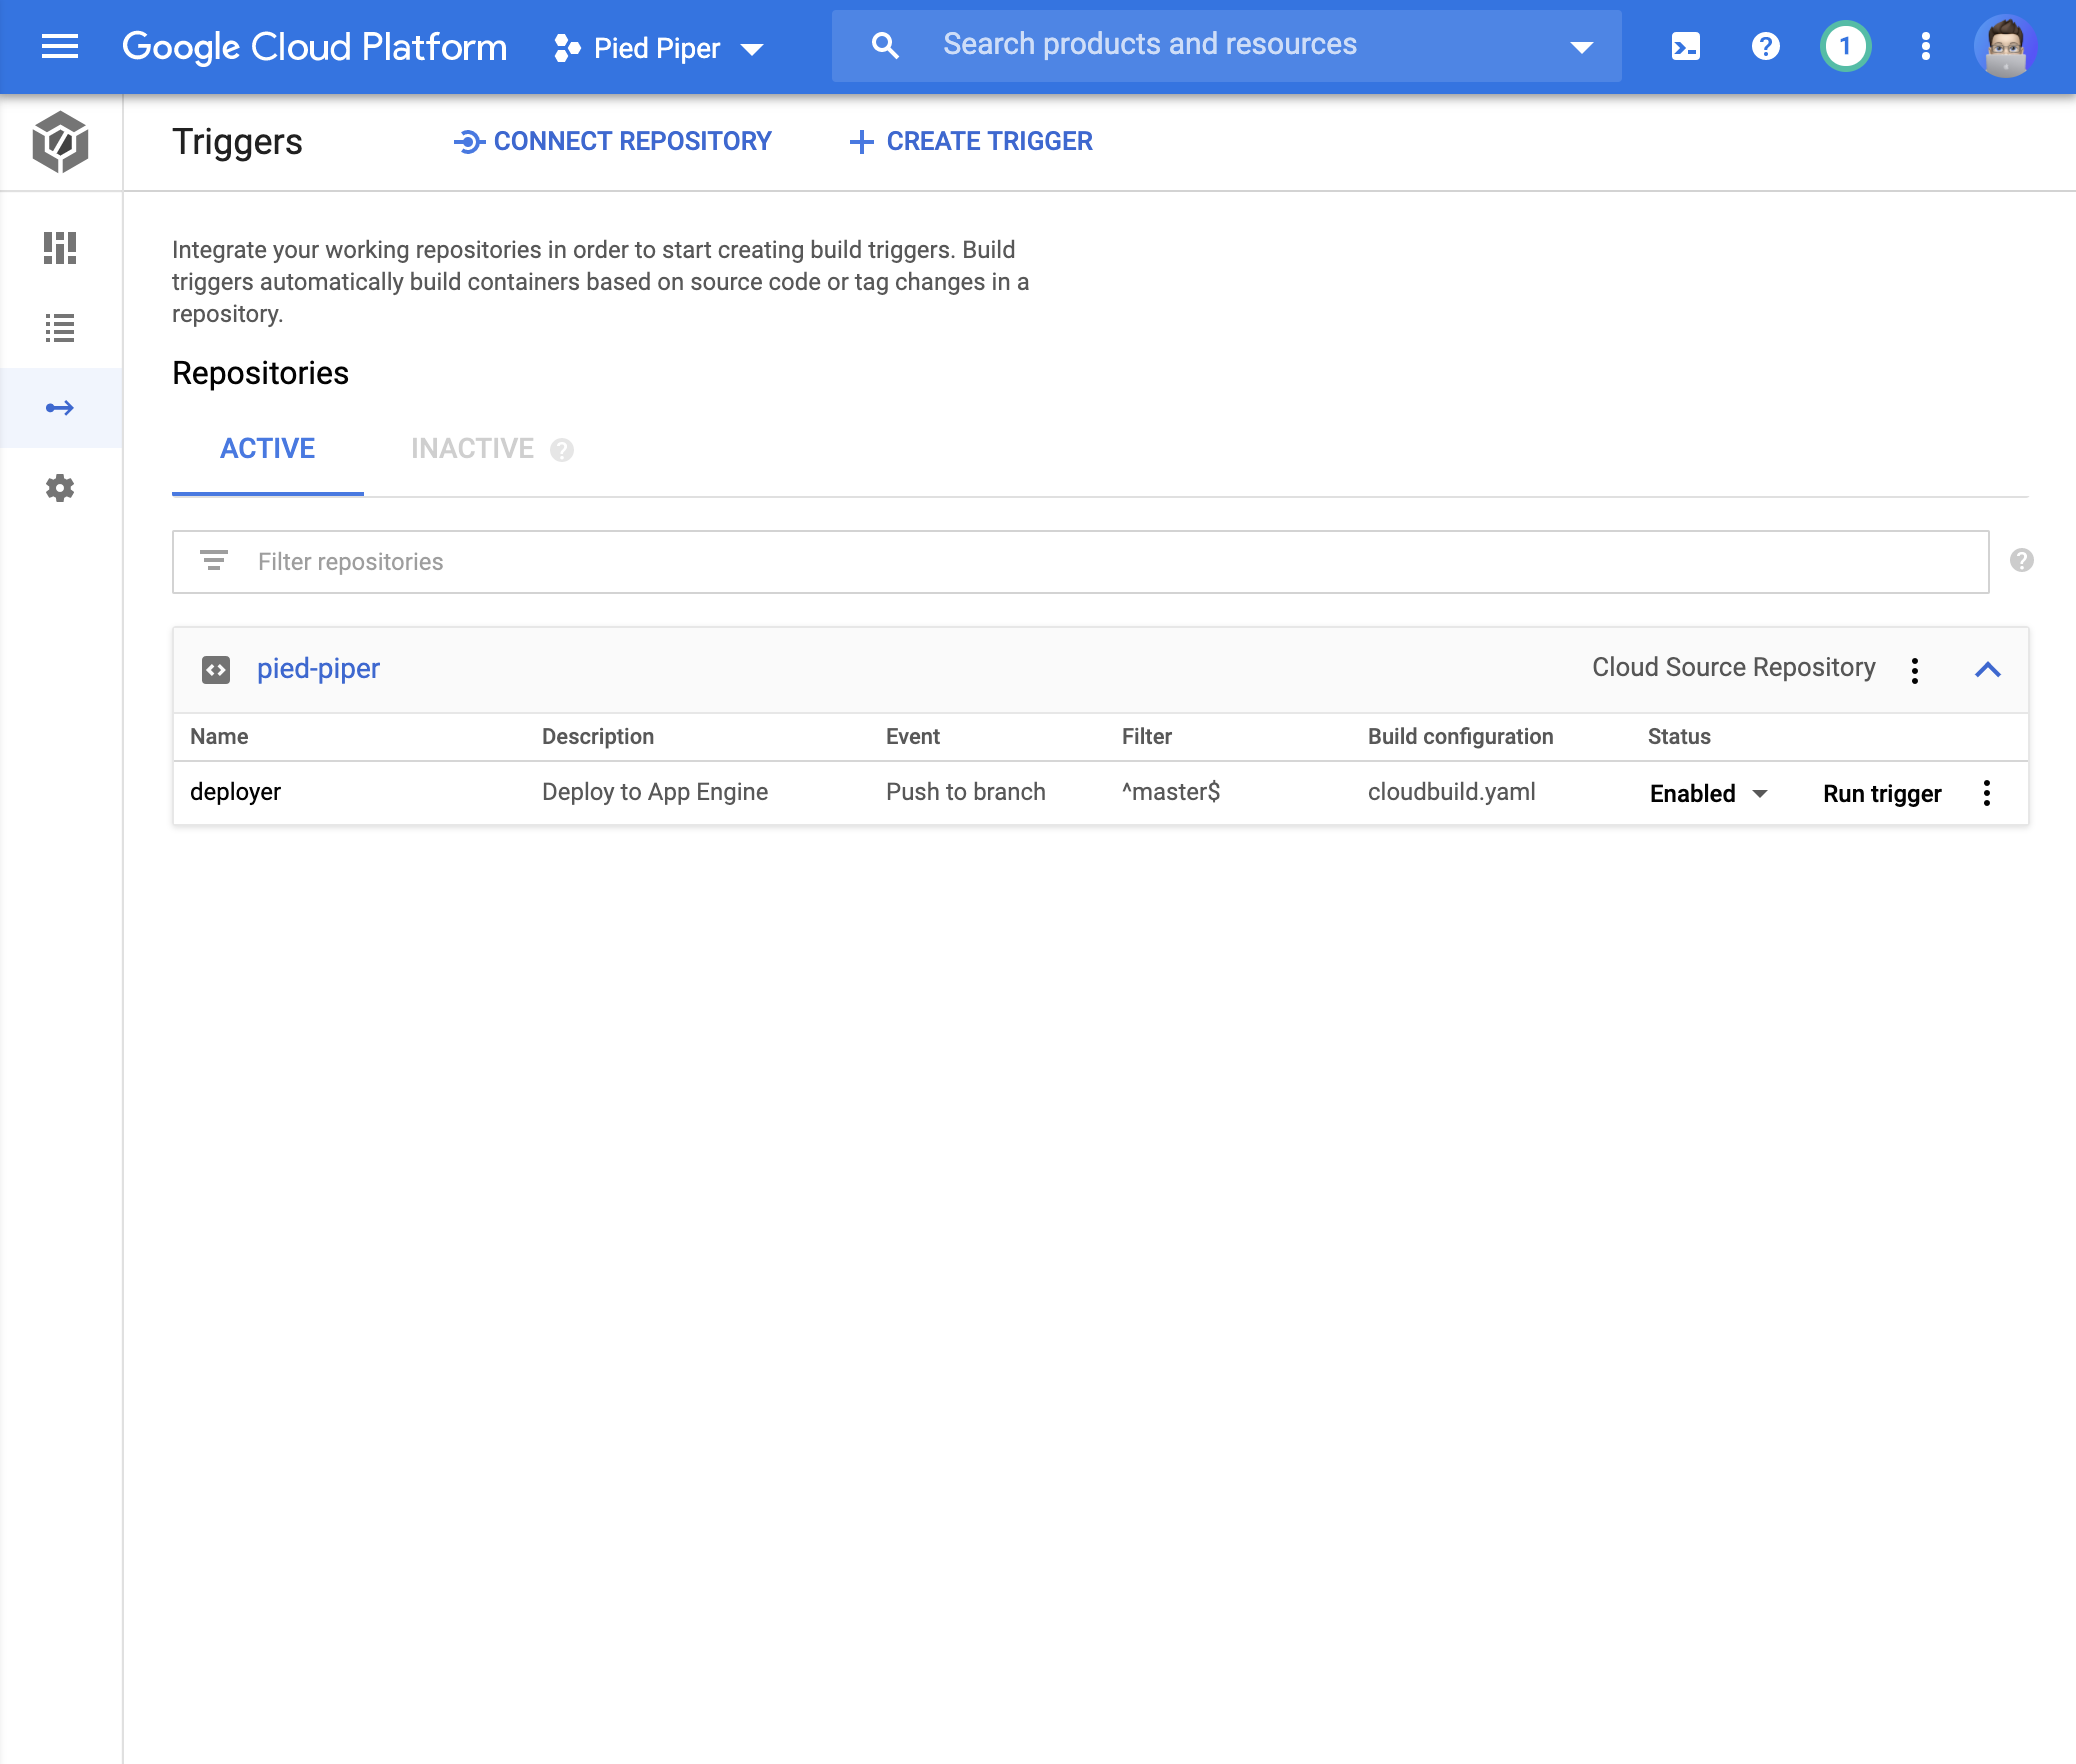This screenshot has width=2076, height=1764.
Task: Click the Status column header
Action: [1679, 737]
